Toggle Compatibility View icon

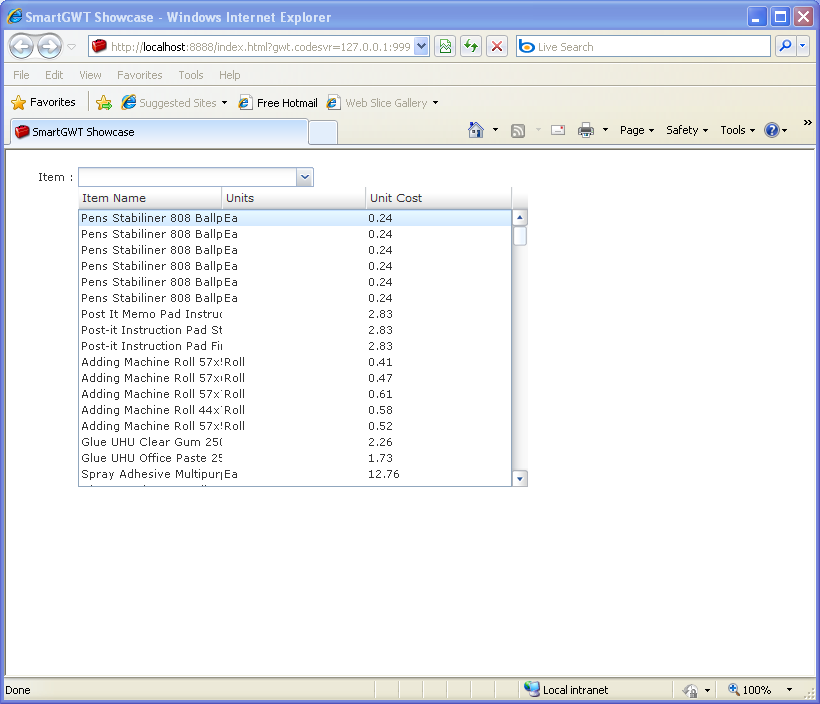445,47
